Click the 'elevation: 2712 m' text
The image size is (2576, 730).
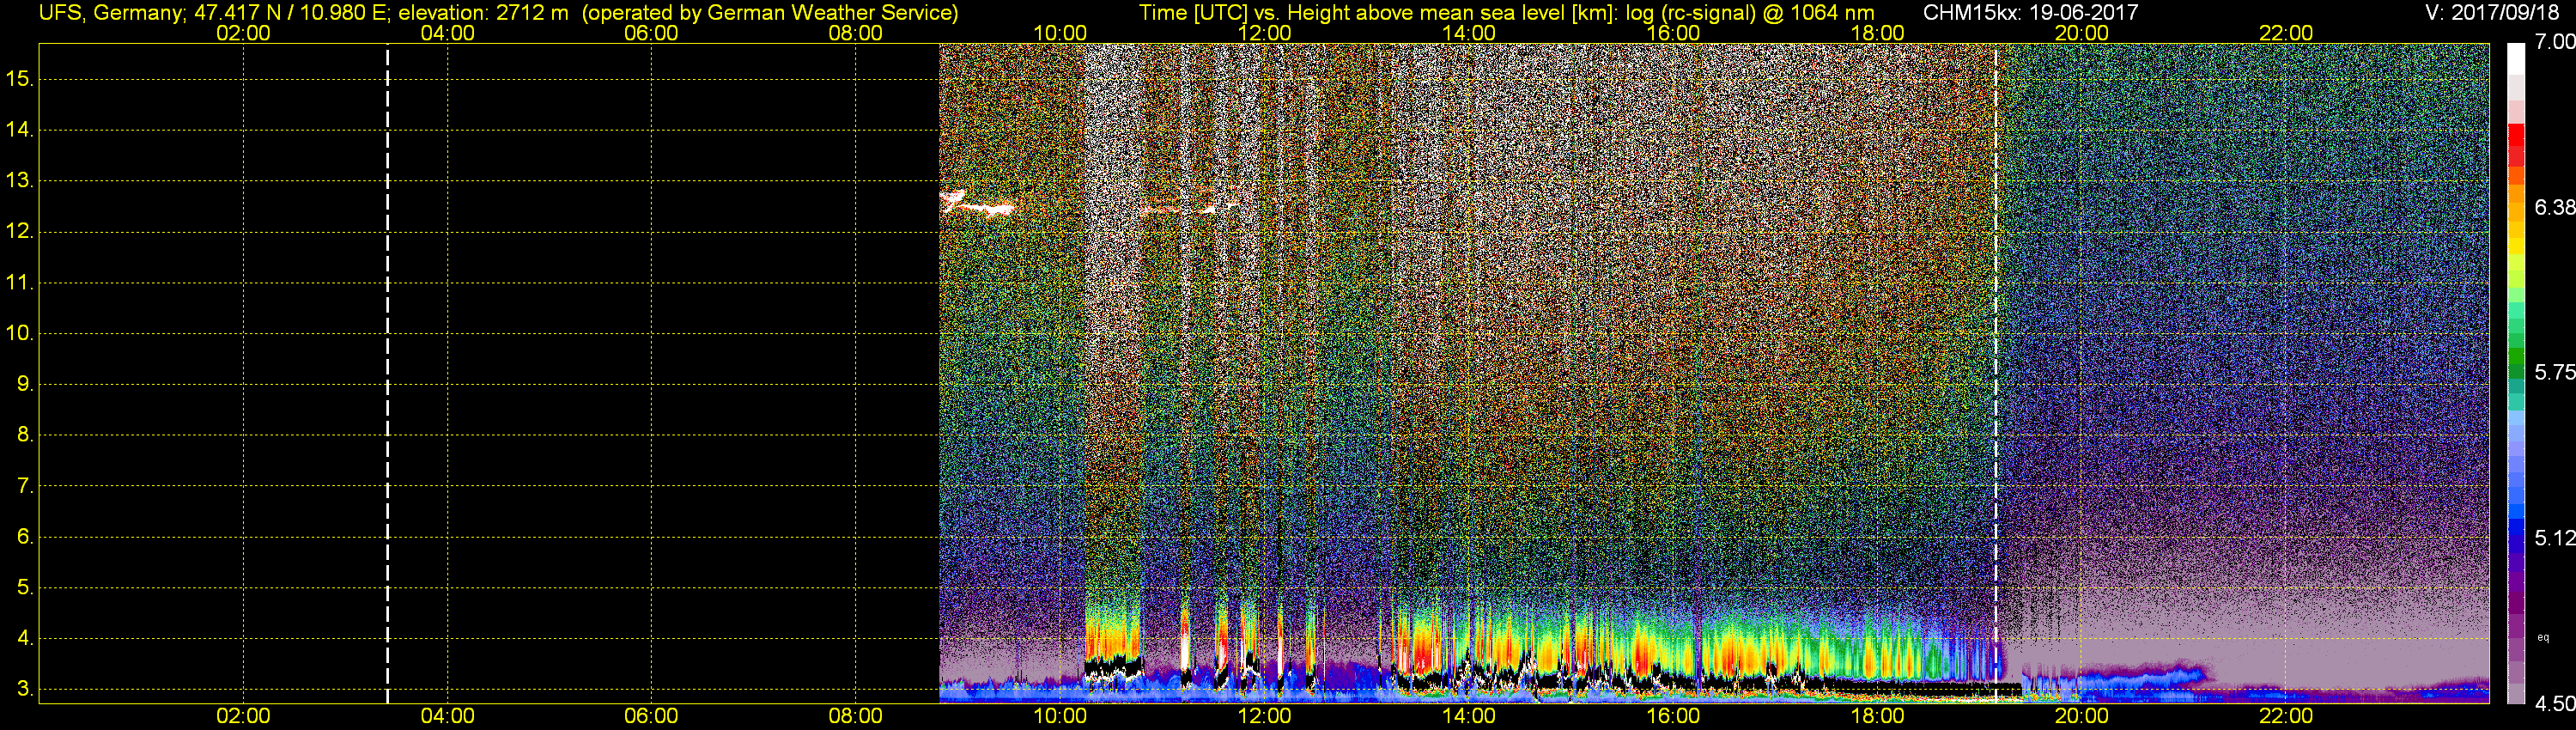click(x=483, y=13)
